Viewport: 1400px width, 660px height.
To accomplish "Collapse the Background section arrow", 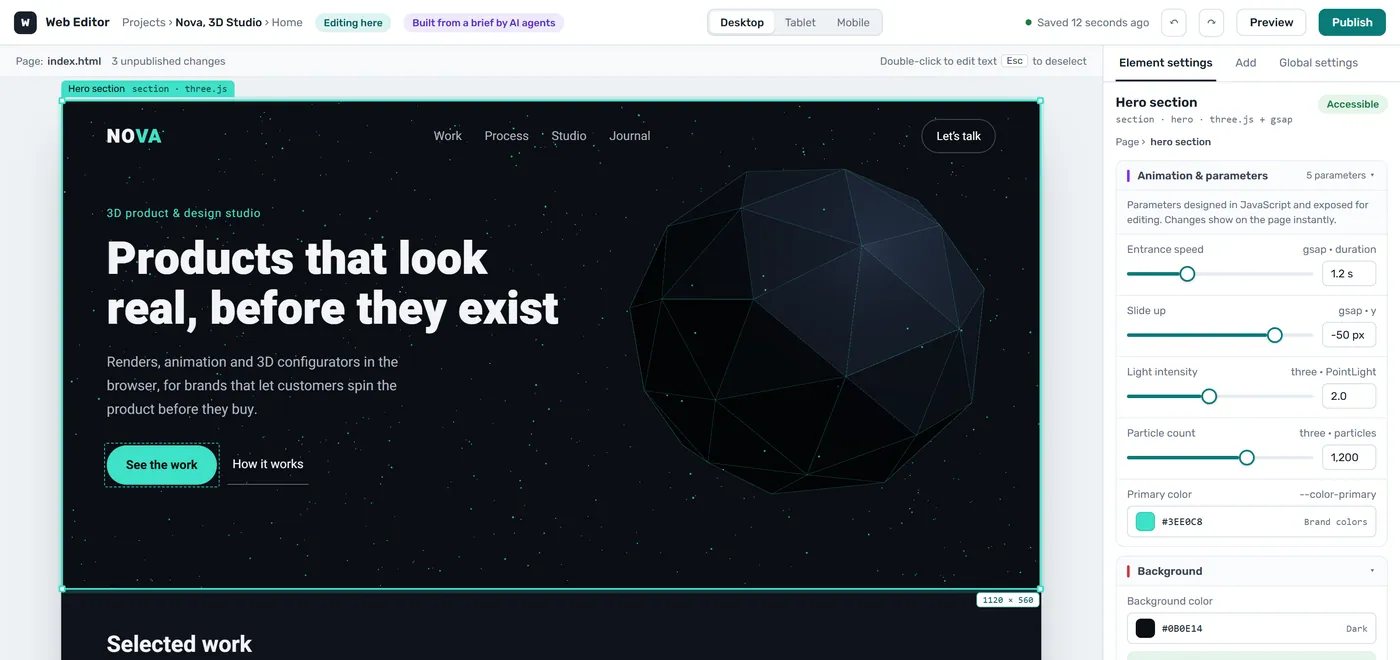I will tap(1372, 571).
